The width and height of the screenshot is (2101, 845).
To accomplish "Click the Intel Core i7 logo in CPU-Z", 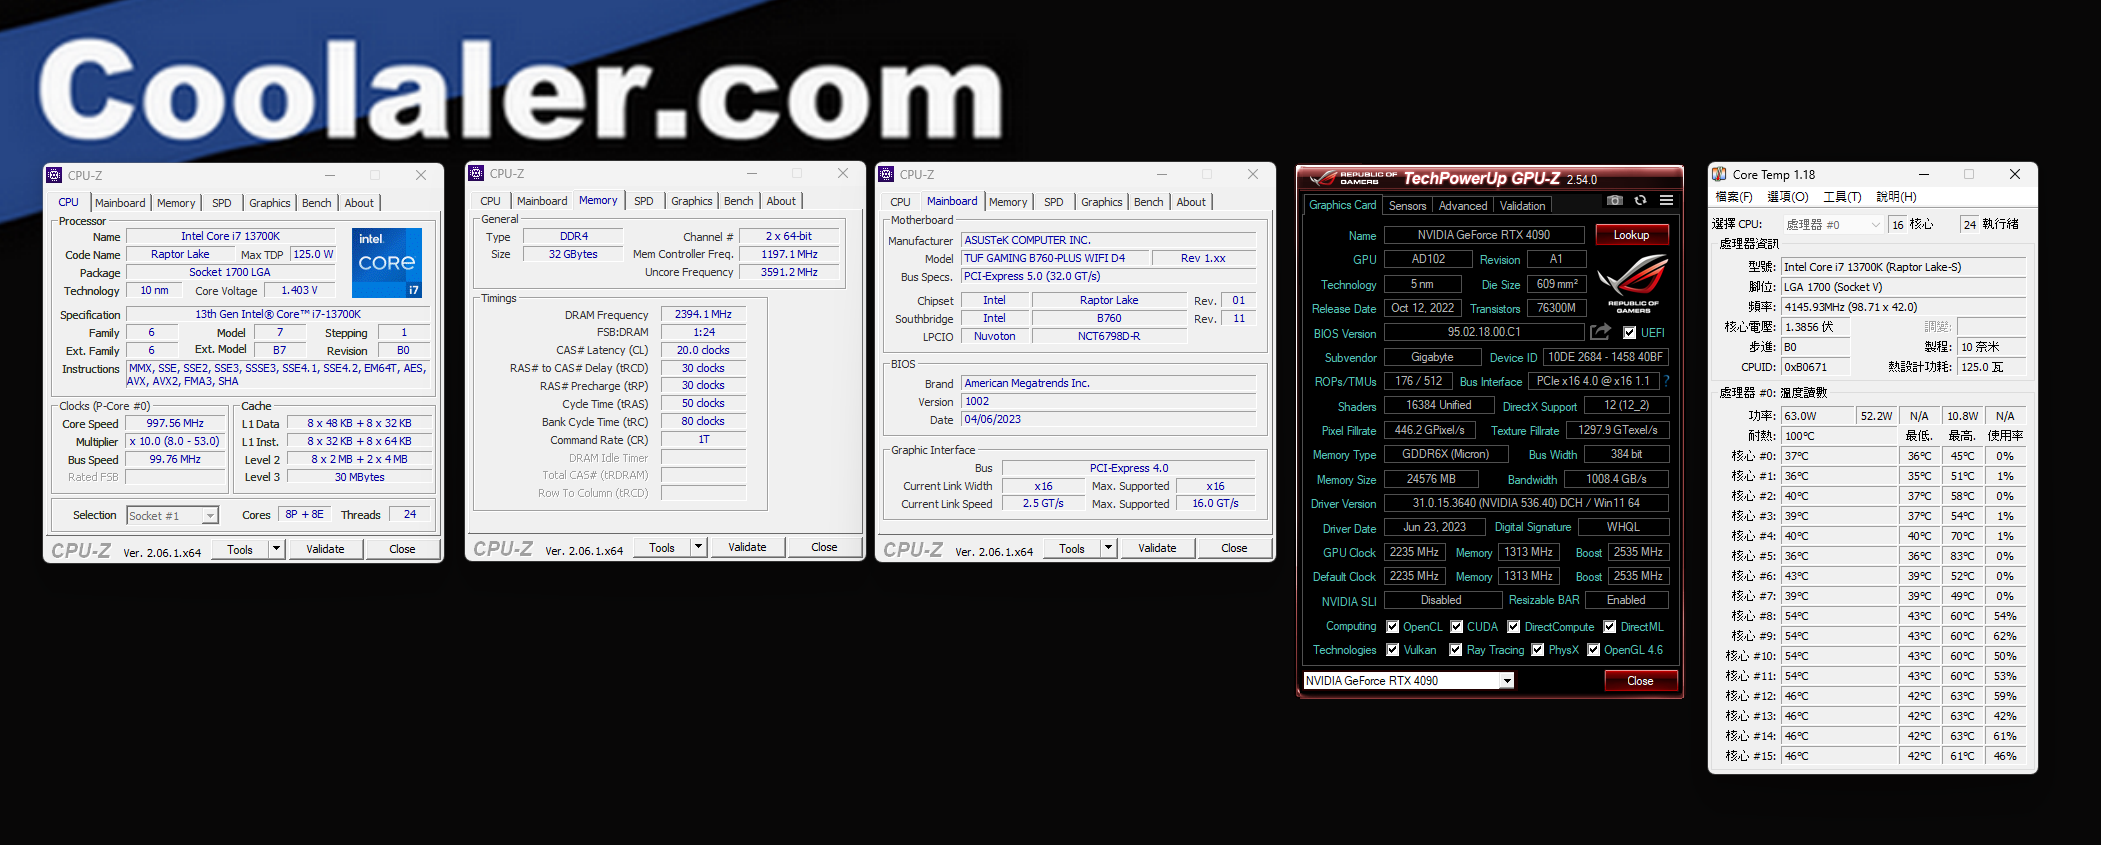I will tap(387, 262).
